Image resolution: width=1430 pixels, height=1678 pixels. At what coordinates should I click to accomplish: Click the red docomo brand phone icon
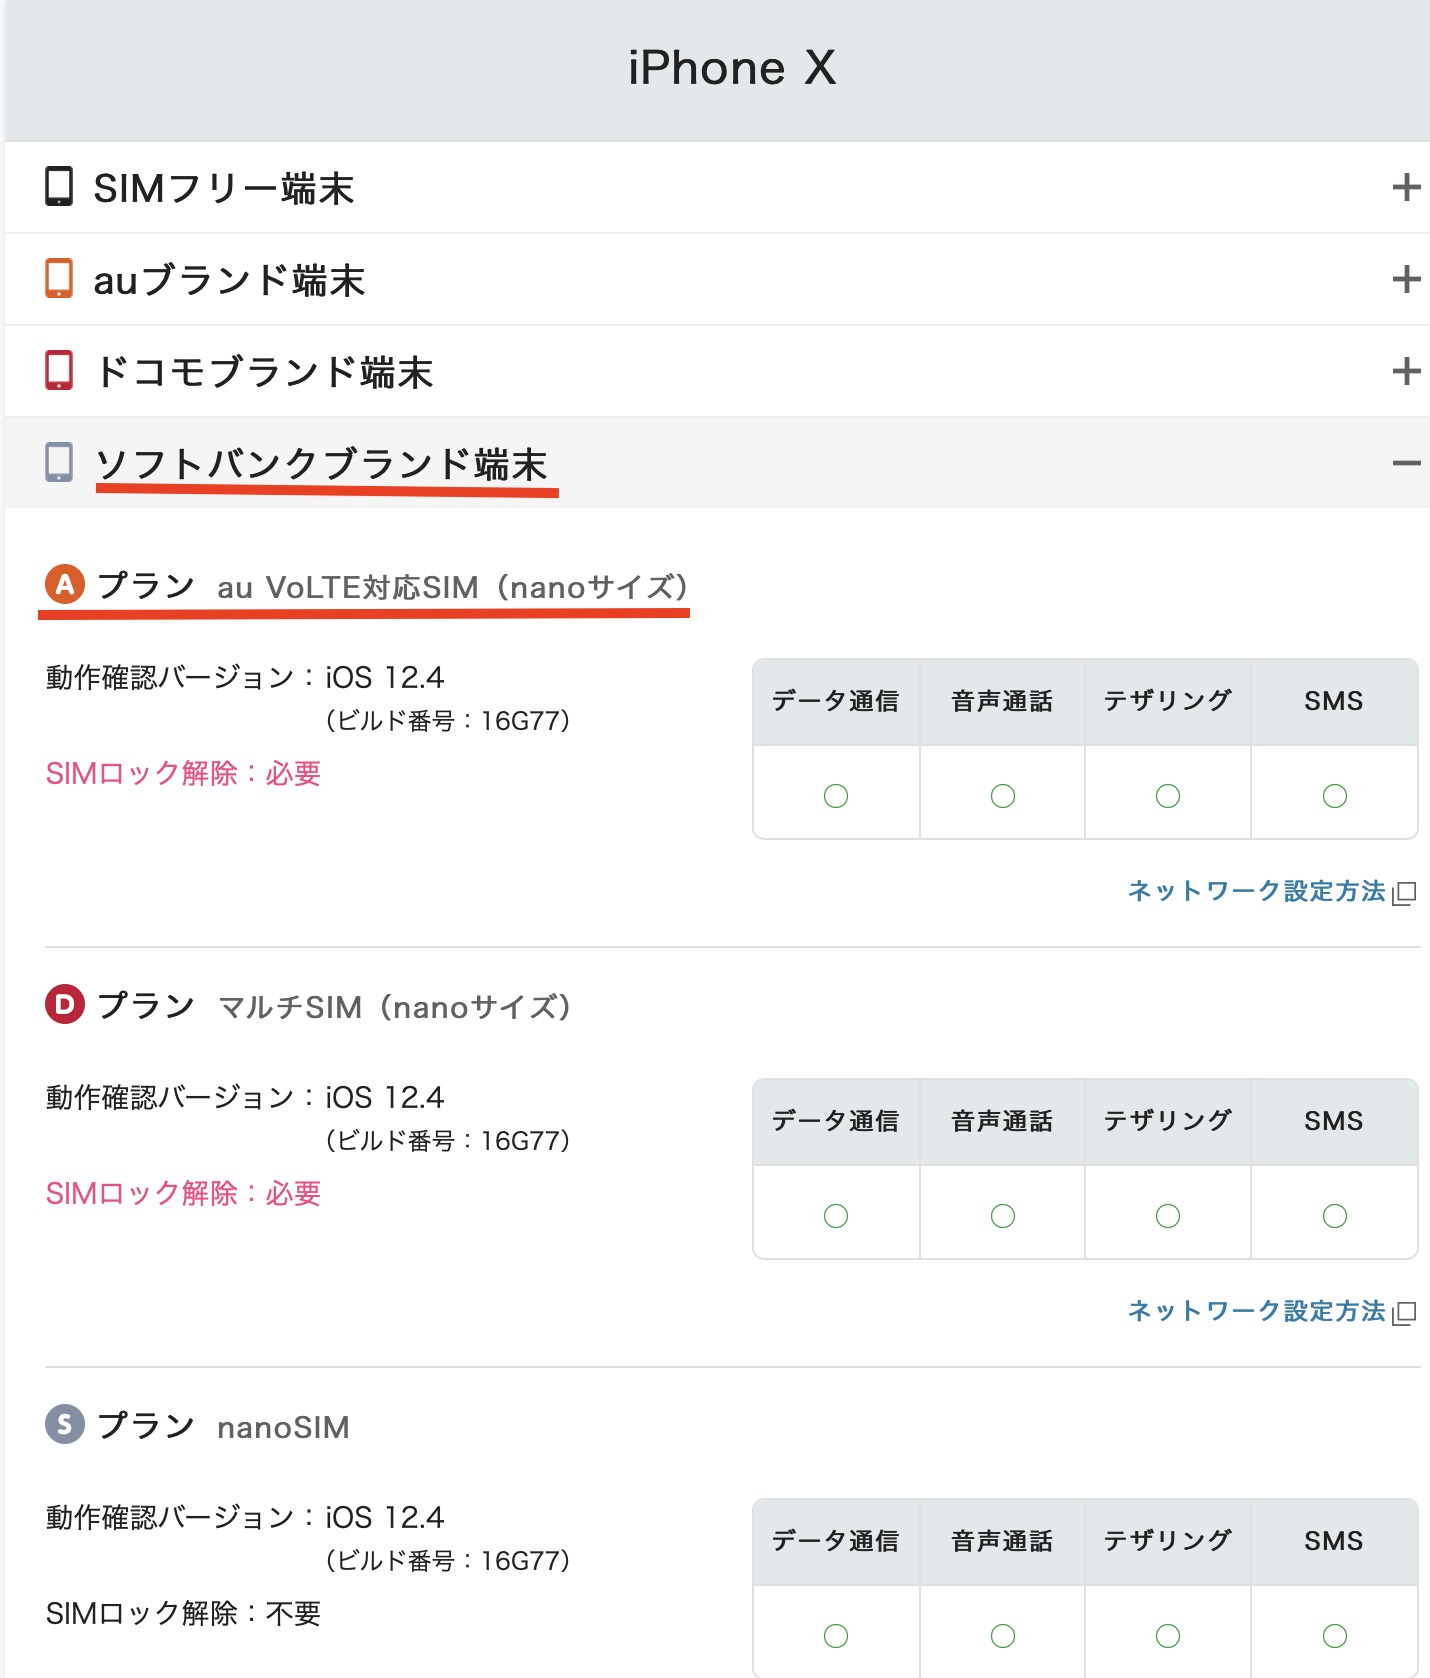[x=59, y=371]
